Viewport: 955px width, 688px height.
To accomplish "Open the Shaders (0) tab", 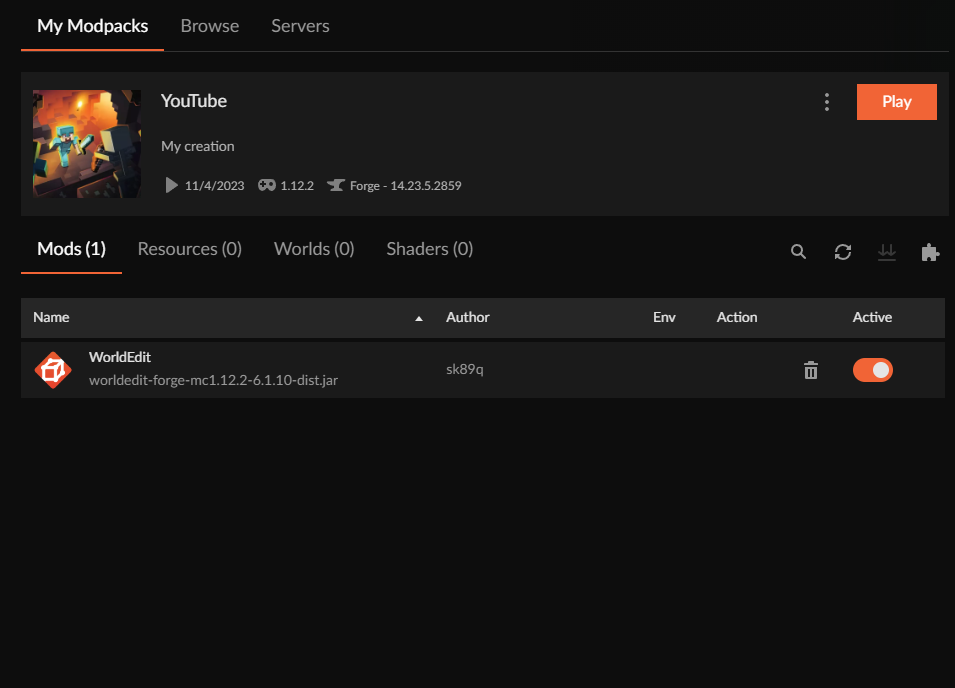I will 429,248.
